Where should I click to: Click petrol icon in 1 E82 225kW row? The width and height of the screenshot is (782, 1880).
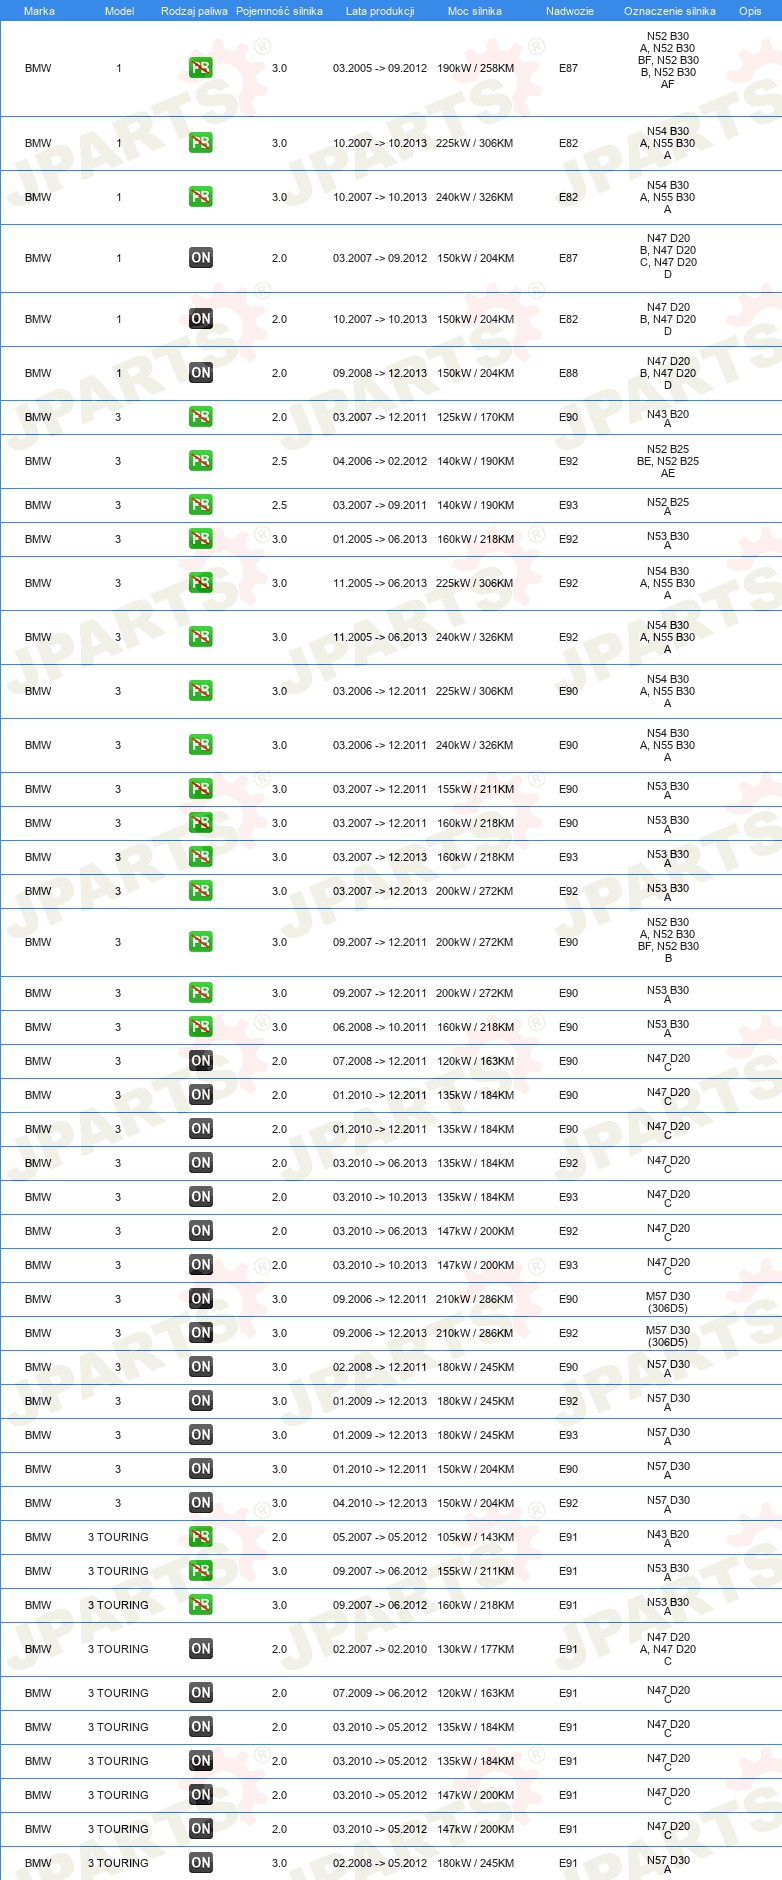click(x=201, y=143)
